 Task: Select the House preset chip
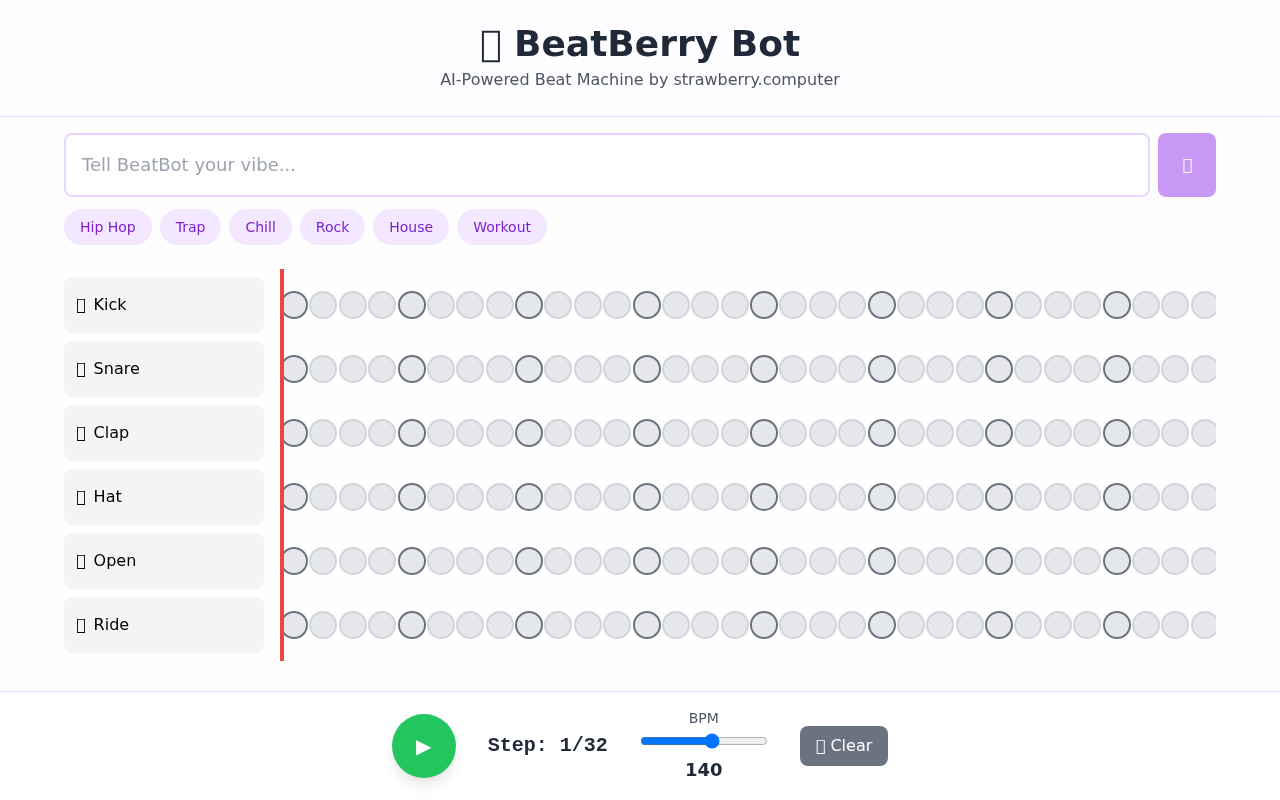(x=410, y=227)
